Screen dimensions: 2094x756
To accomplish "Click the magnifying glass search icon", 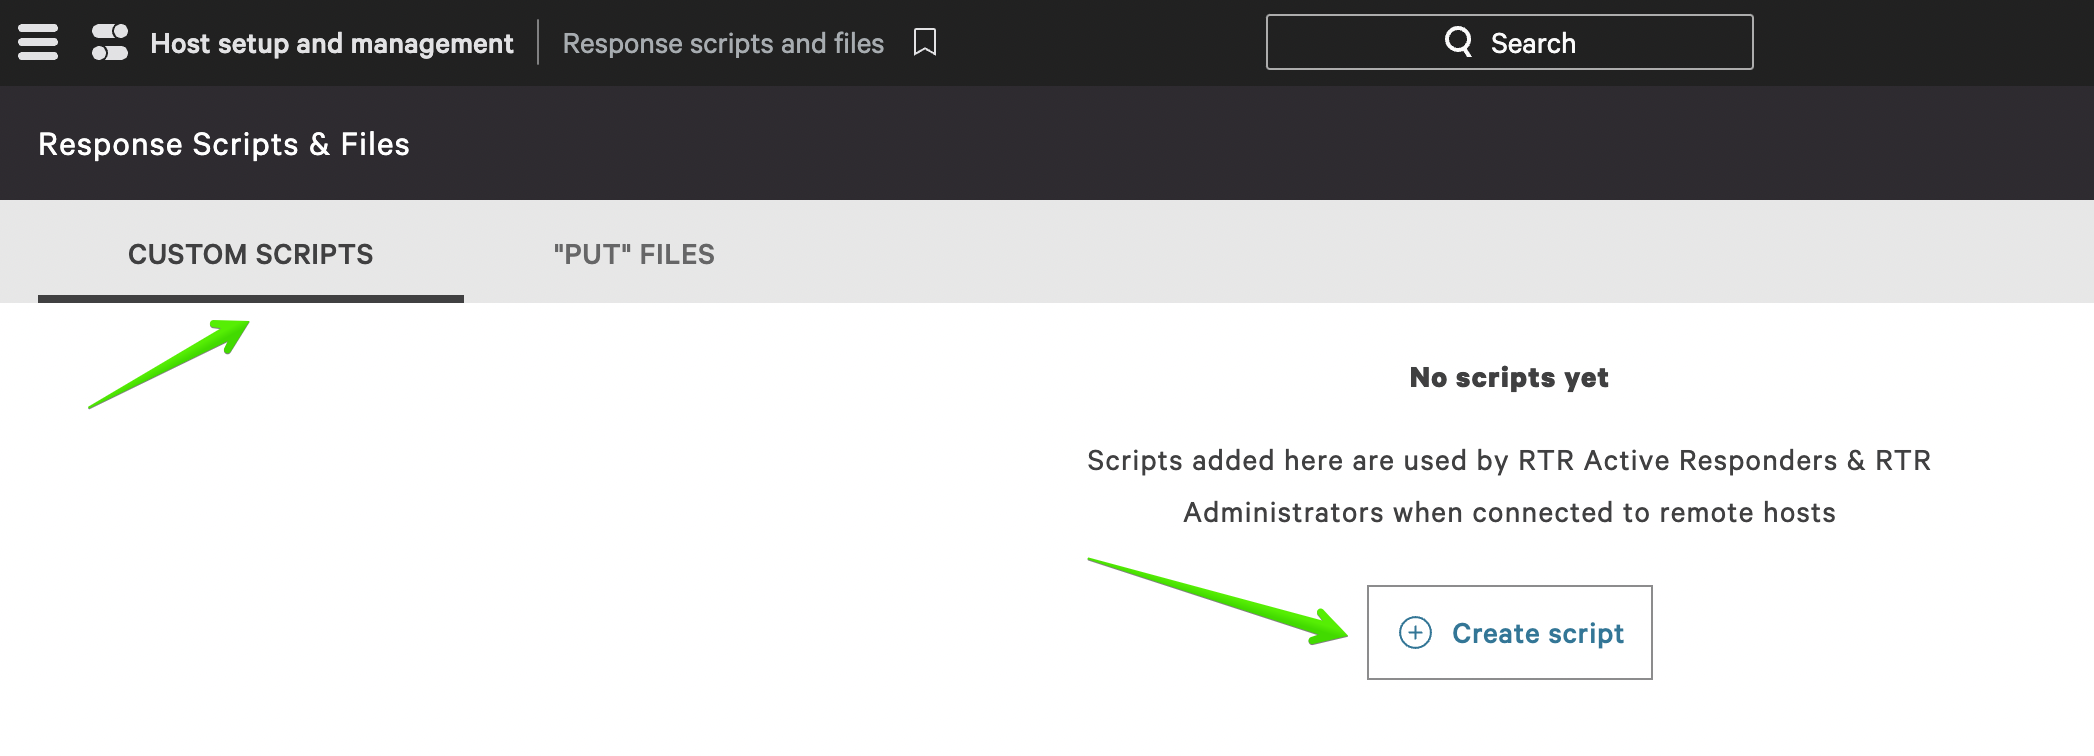I will [1458, 42].
